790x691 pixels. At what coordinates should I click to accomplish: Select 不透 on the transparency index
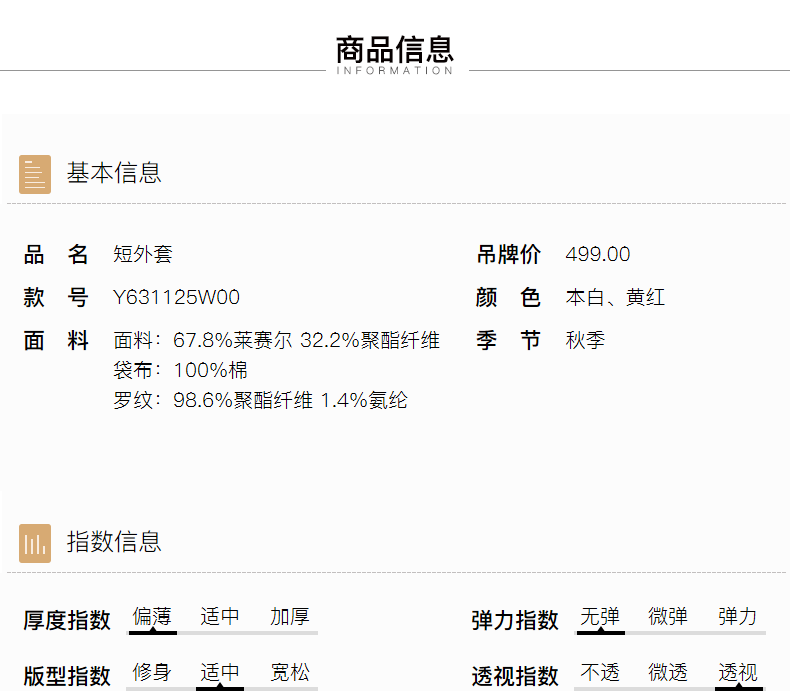[600, 673]
